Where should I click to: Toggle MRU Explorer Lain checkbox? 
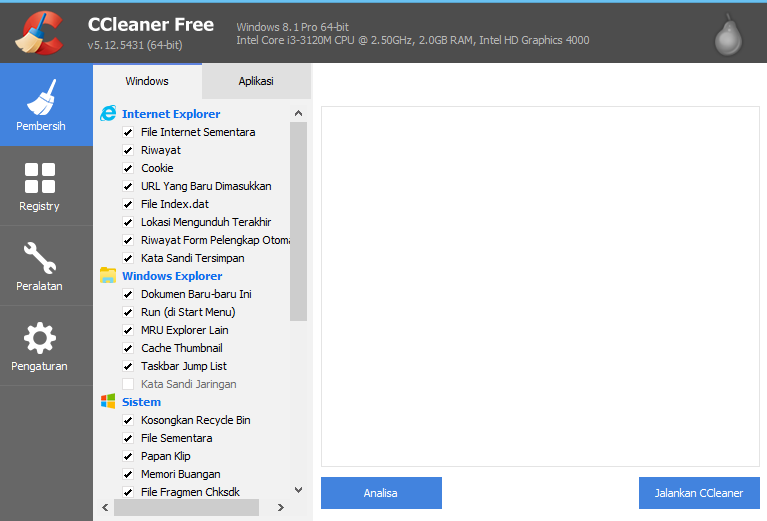[x=128, y=330]
